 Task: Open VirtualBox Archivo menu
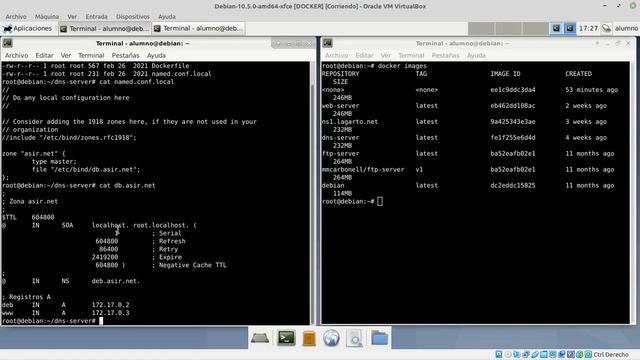16,17
